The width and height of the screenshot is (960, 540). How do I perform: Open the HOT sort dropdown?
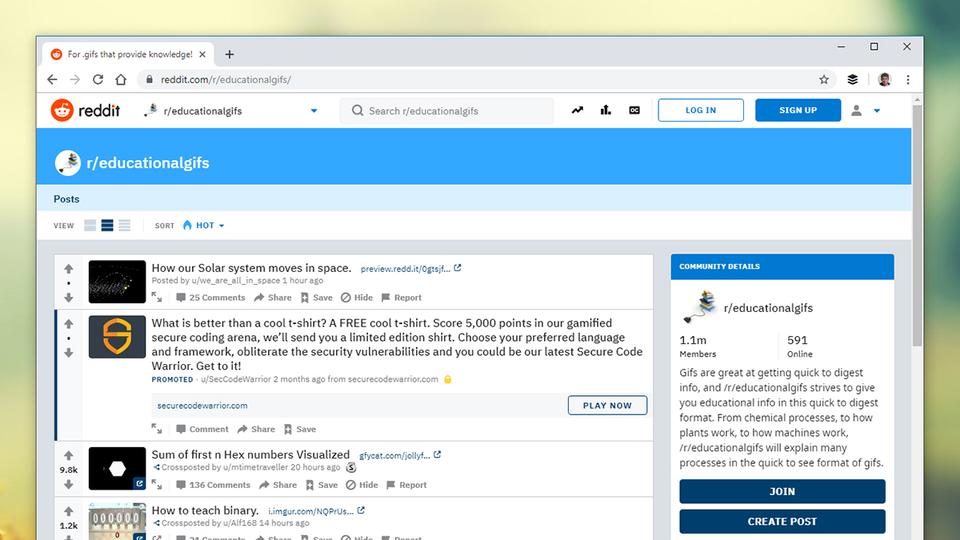[203, 225]
